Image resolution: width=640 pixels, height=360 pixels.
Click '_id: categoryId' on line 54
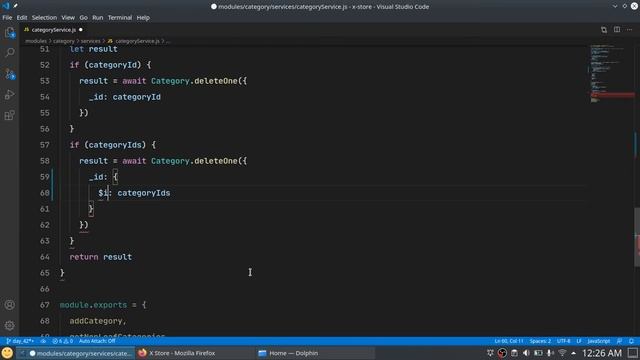tap(125, 97)
